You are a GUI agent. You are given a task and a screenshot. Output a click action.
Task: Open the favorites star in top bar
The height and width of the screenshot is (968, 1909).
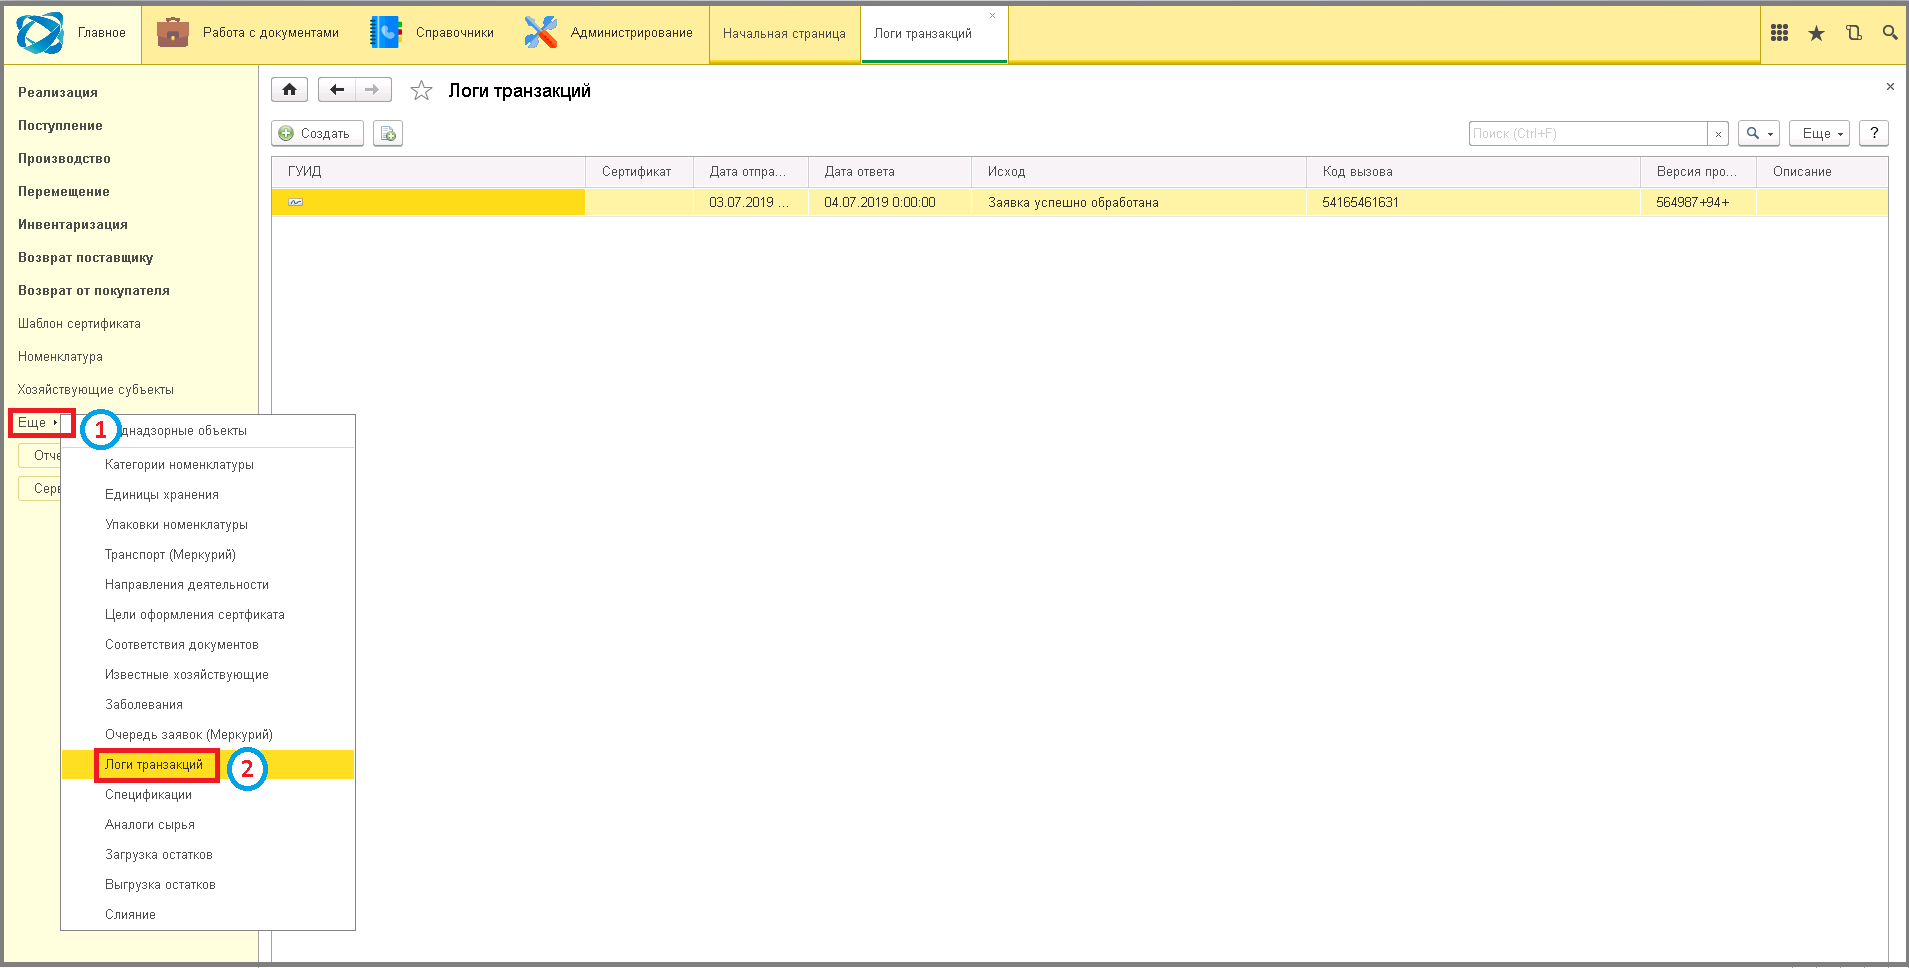point(1816,33)
